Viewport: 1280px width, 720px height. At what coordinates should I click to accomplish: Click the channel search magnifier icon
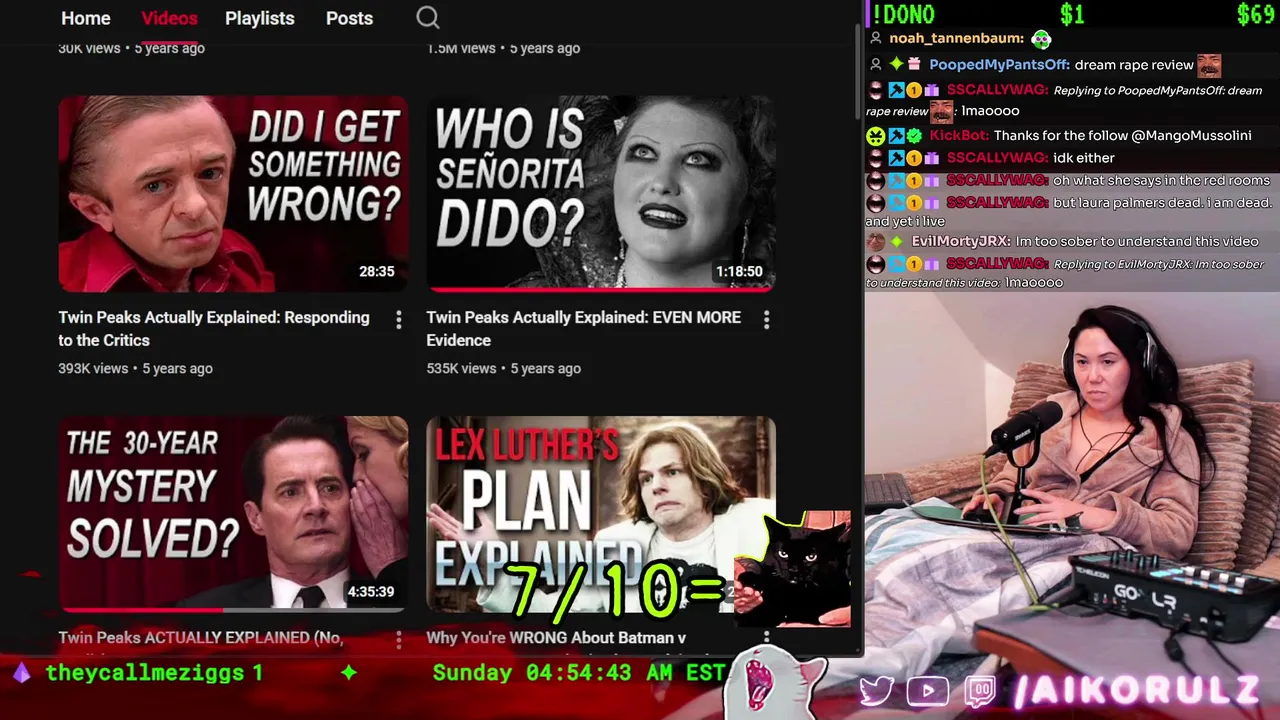tap(427, 18)
